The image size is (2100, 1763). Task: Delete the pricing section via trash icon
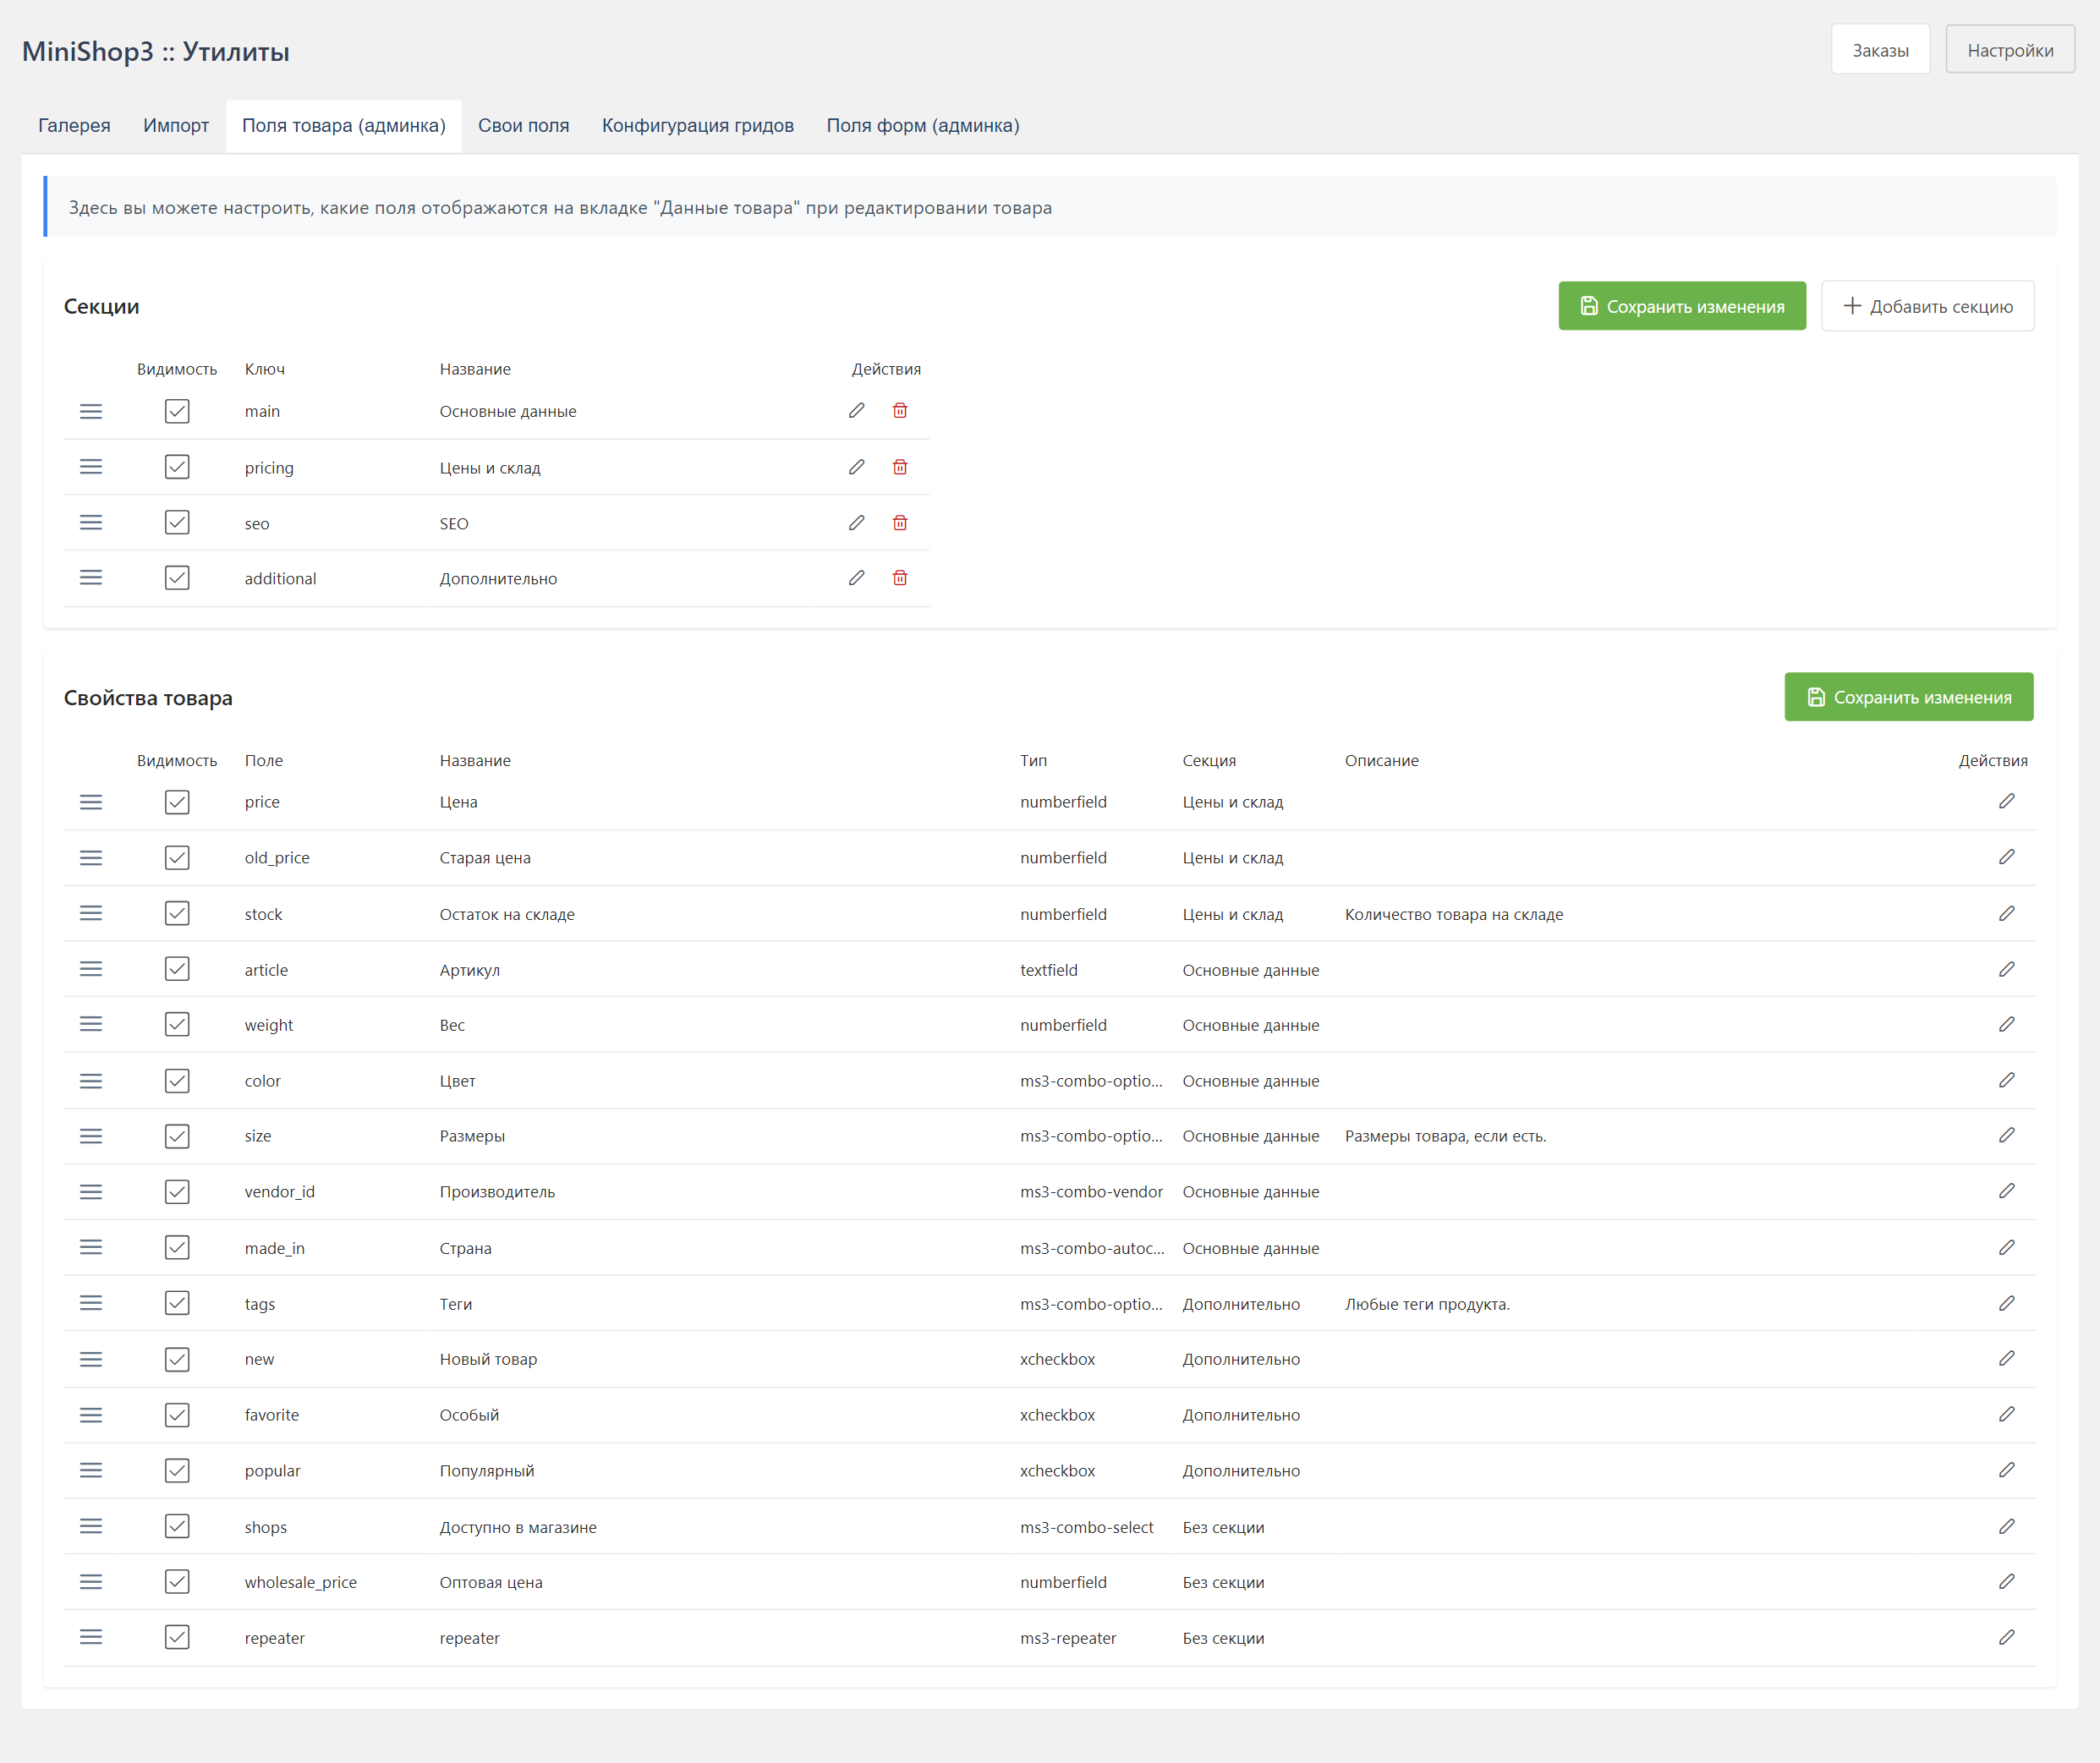900,467
